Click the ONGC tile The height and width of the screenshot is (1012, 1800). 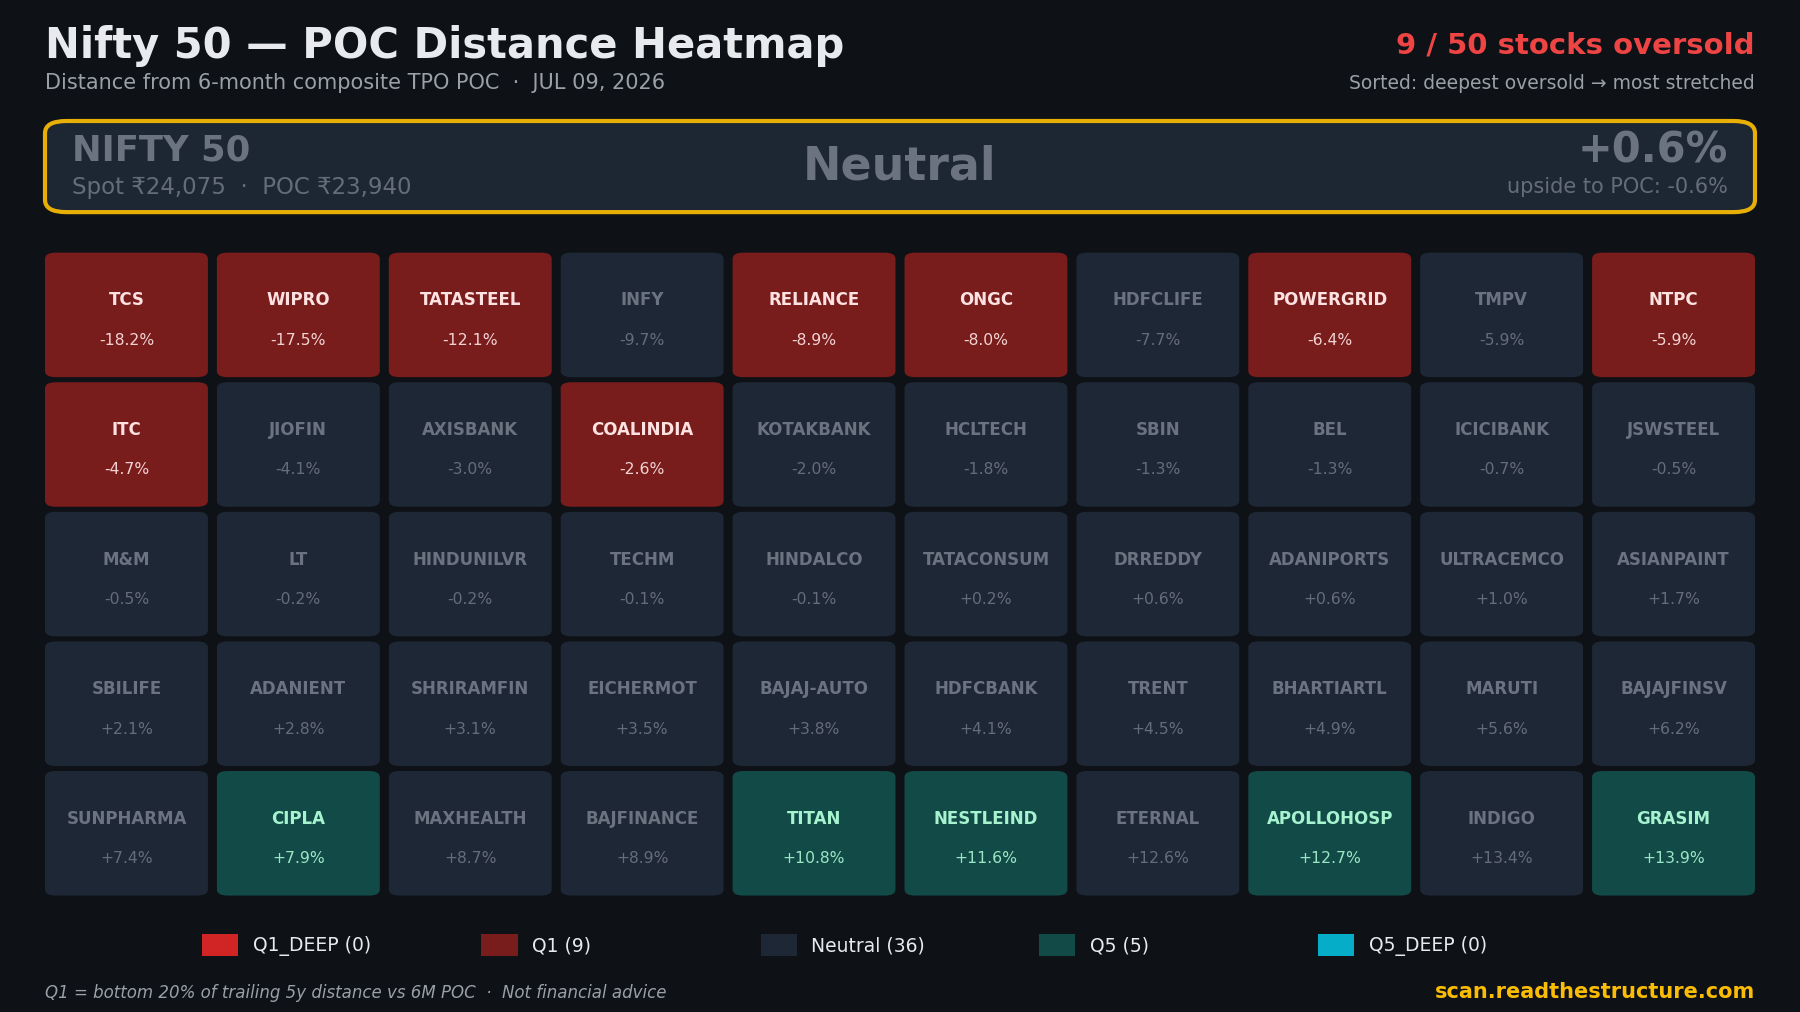click(x=986, y=315)
